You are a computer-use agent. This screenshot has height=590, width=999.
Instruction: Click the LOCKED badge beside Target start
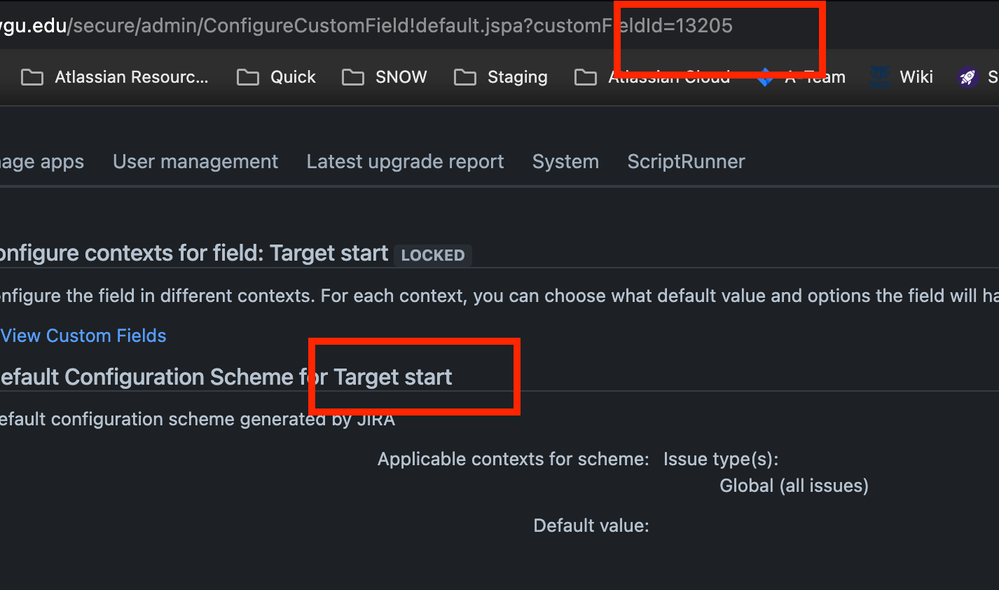pos(432,255)
